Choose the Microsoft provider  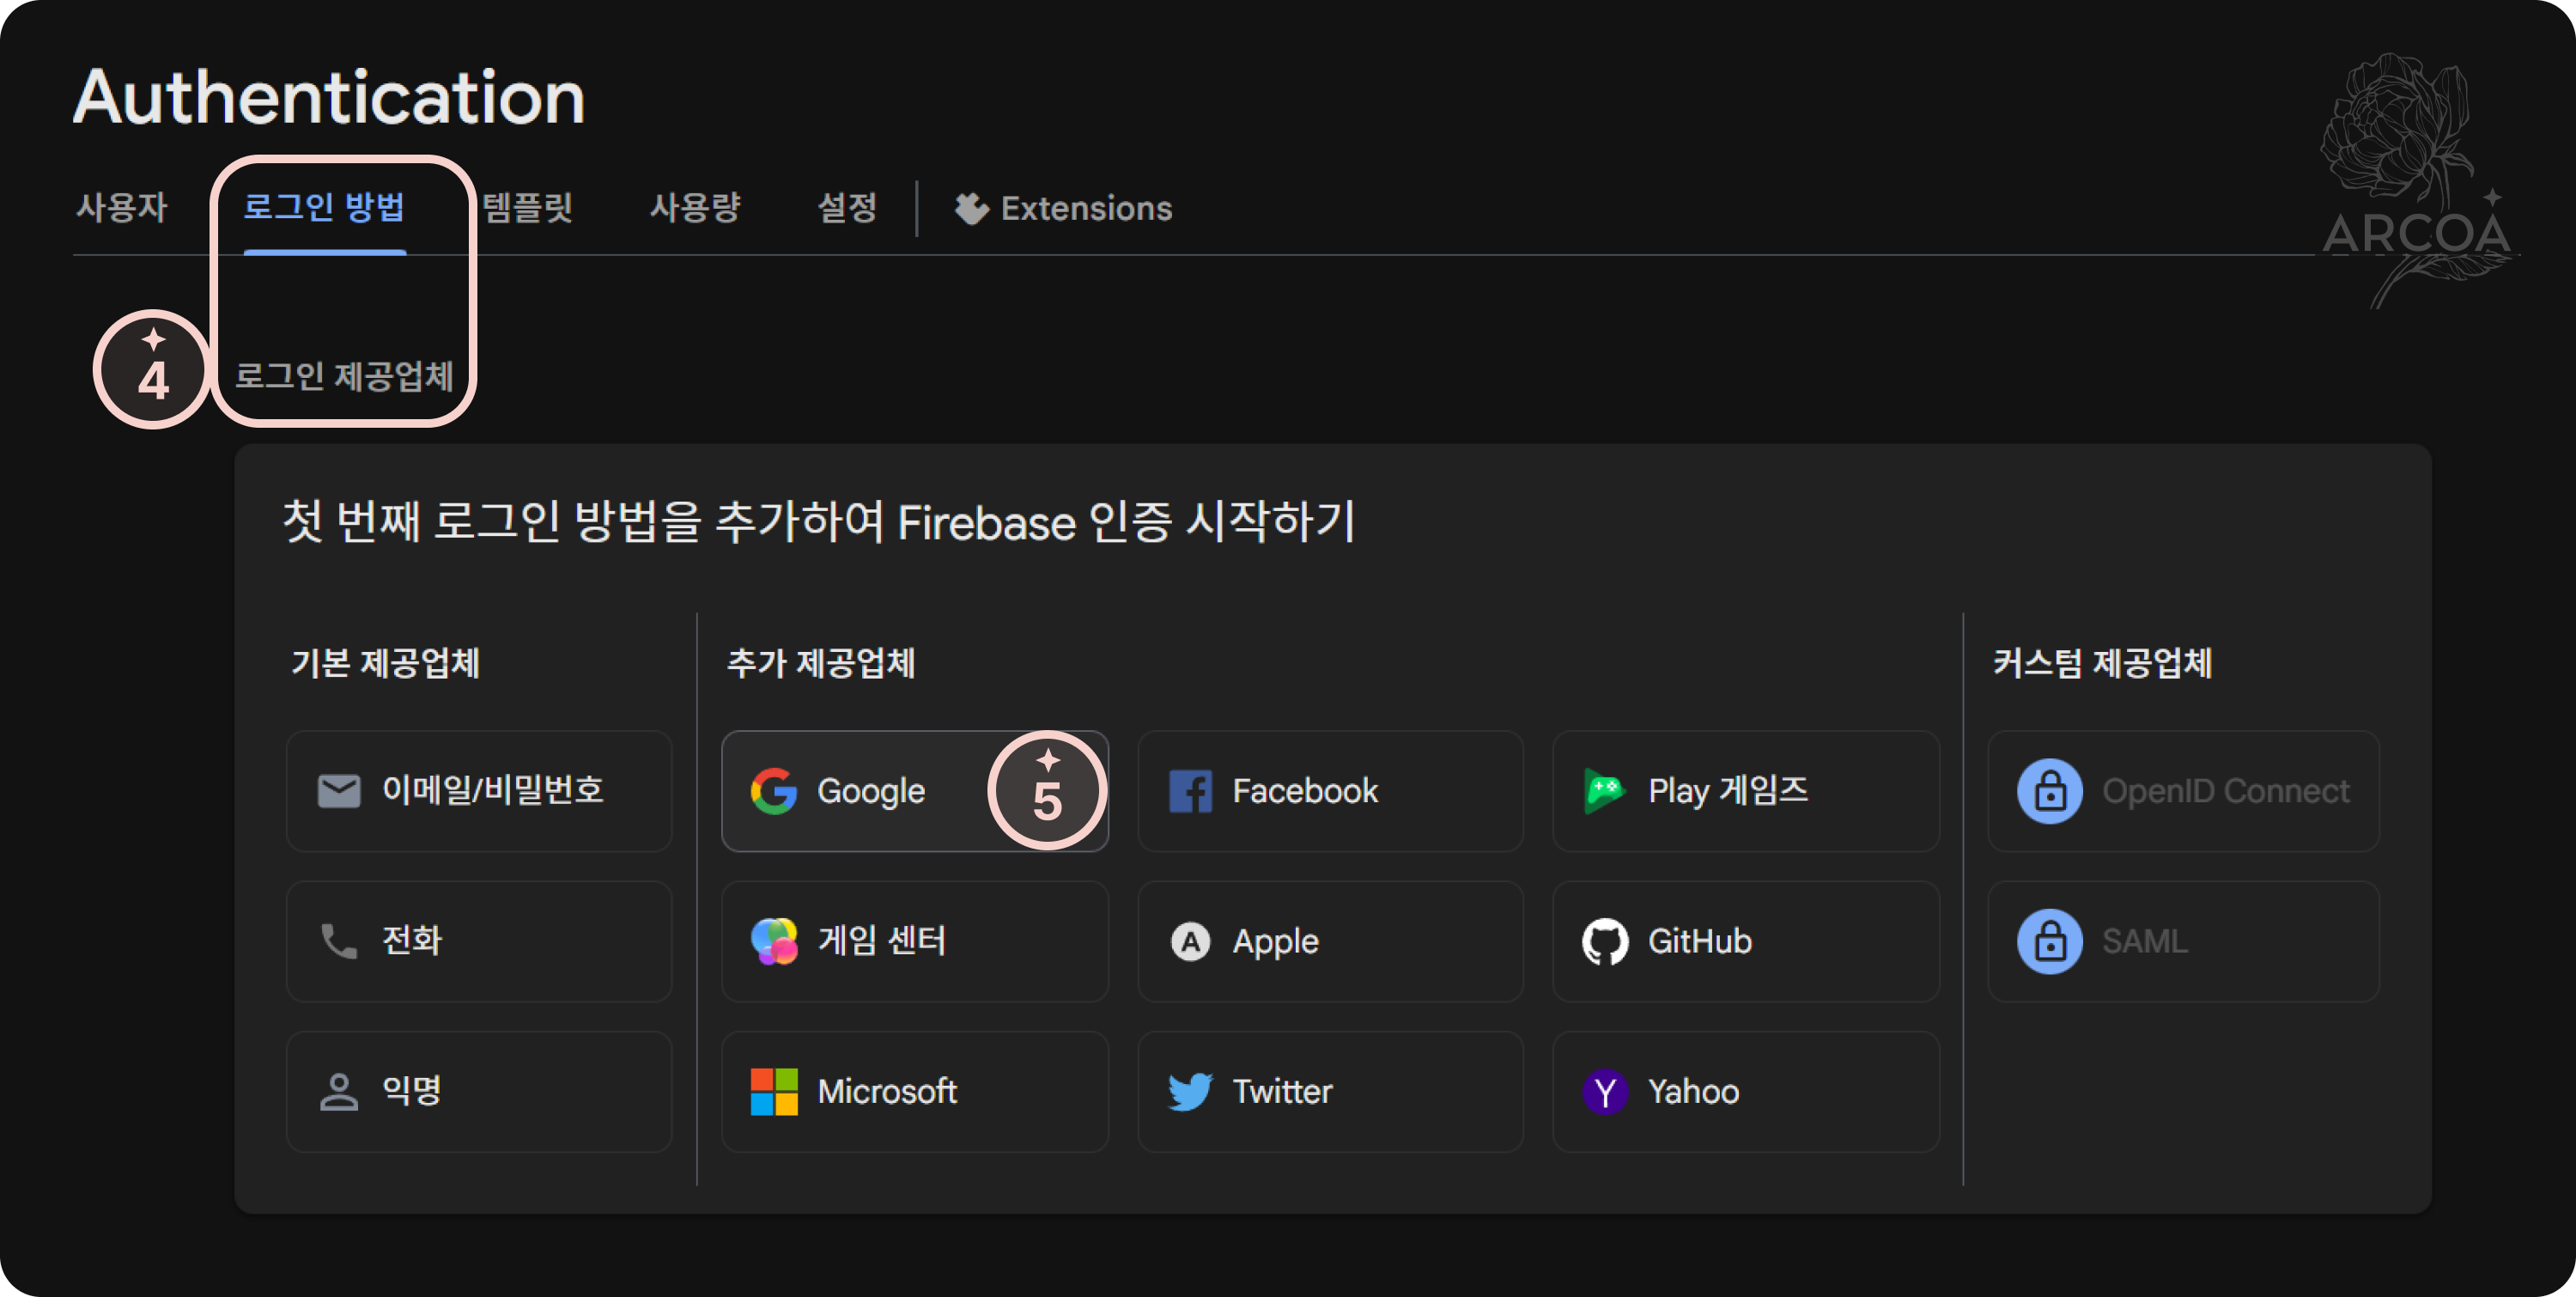(x=915, y=1091)
